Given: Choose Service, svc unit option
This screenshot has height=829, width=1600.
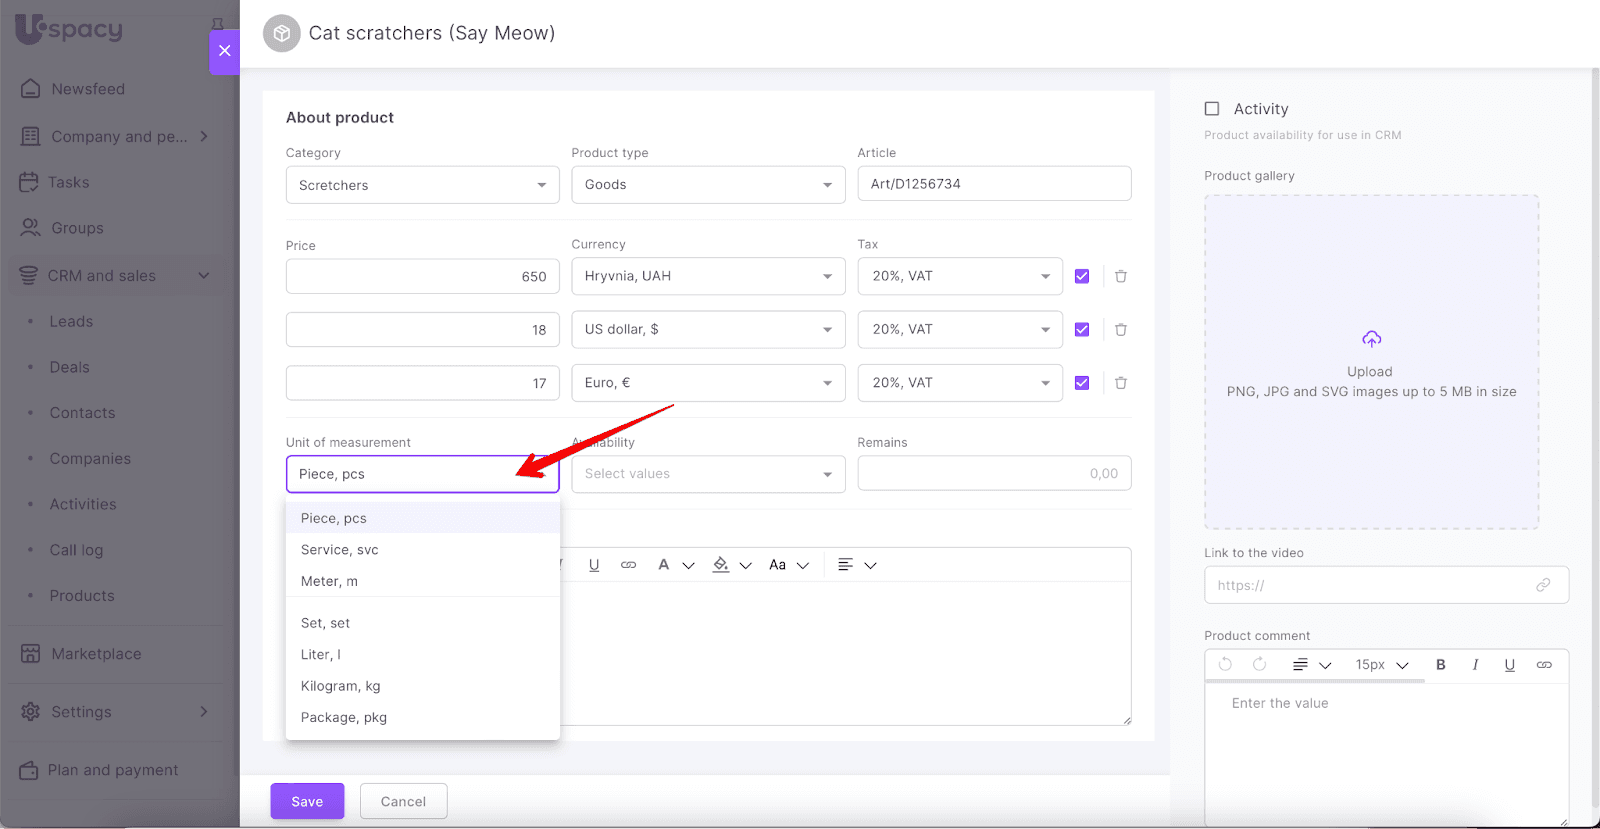Looking at the screenshot, I should tap(340, 550).
